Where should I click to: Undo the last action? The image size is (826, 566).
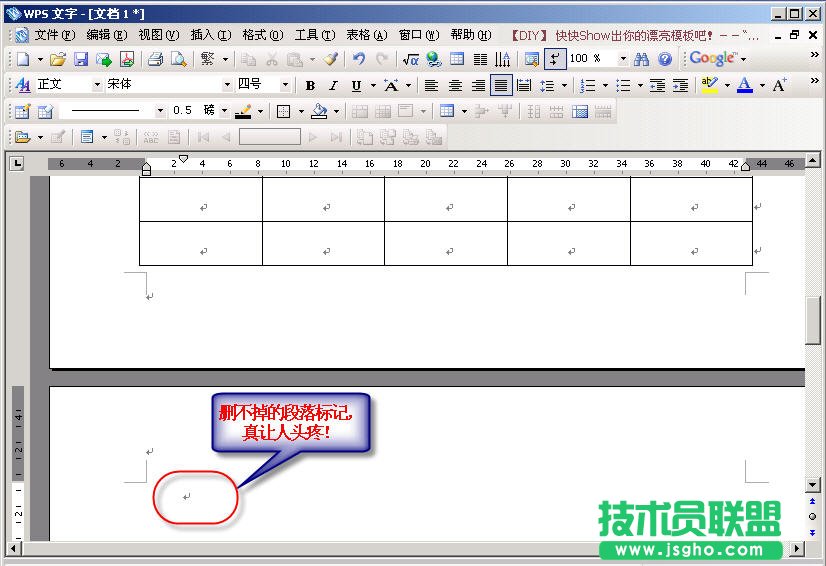(x=359, y=59)
